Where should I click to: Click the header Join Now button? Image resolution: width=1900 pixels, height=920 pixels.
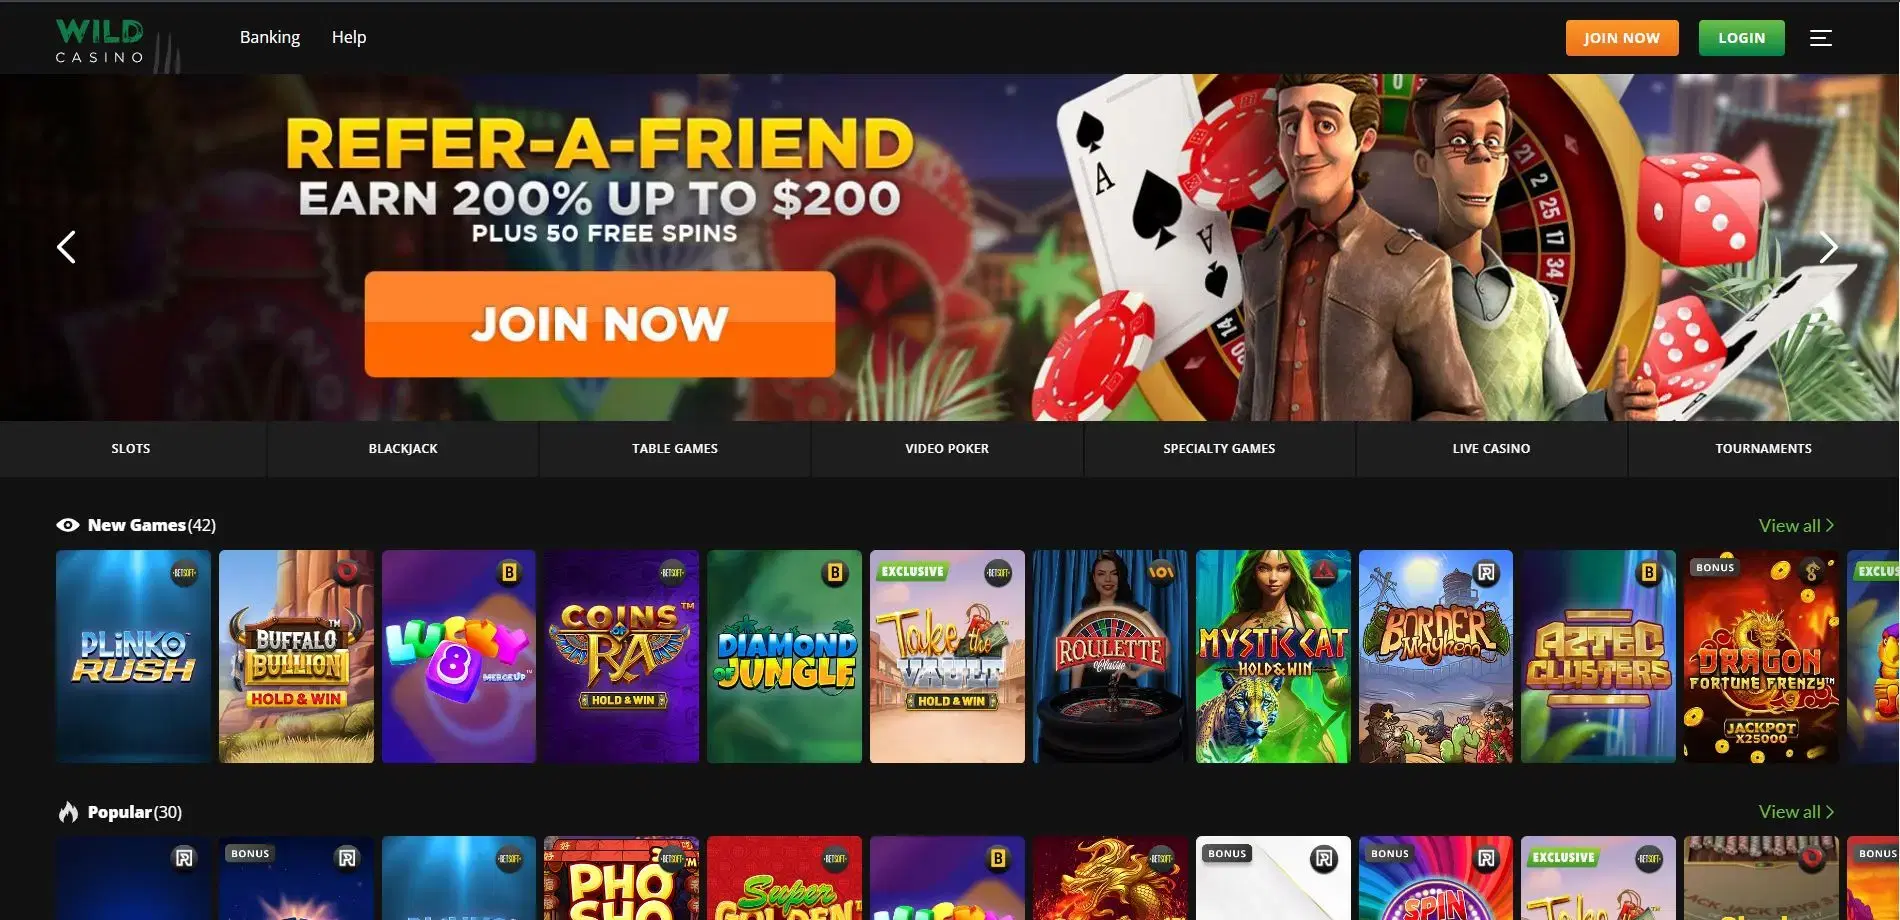1622,38
